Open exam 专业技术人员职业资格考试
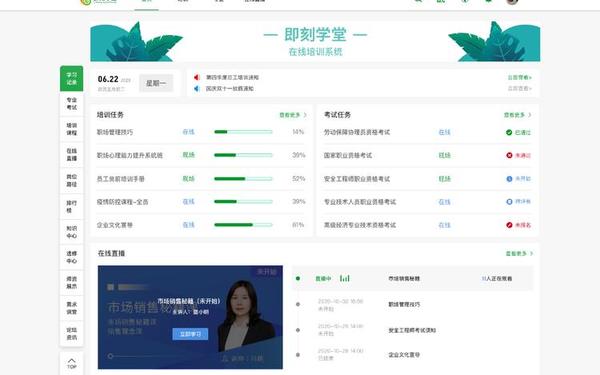Screen dimensions: 600x375 (360, 202)
